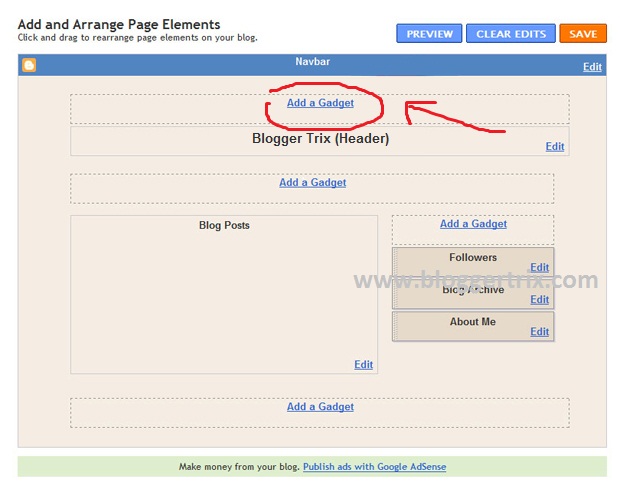Select the Followers gadget block
Image resolution: width=620 pixels, height=489 pixels.
(x=473, y=262)
